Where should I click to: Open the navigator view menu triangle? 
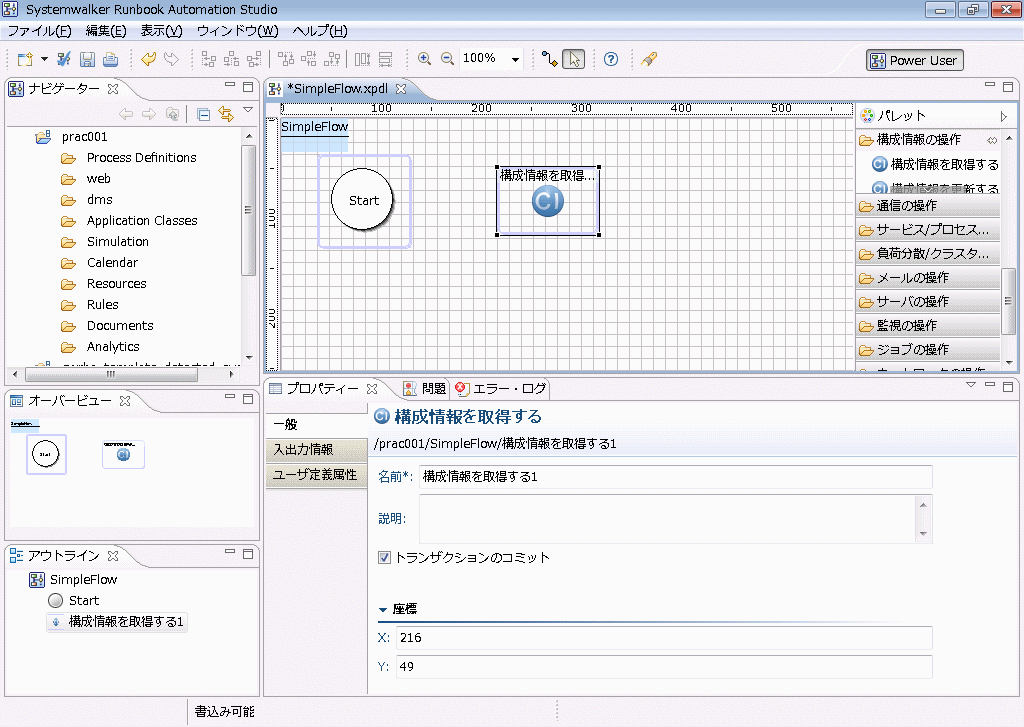pyautogui.click(x=248, y=110)
